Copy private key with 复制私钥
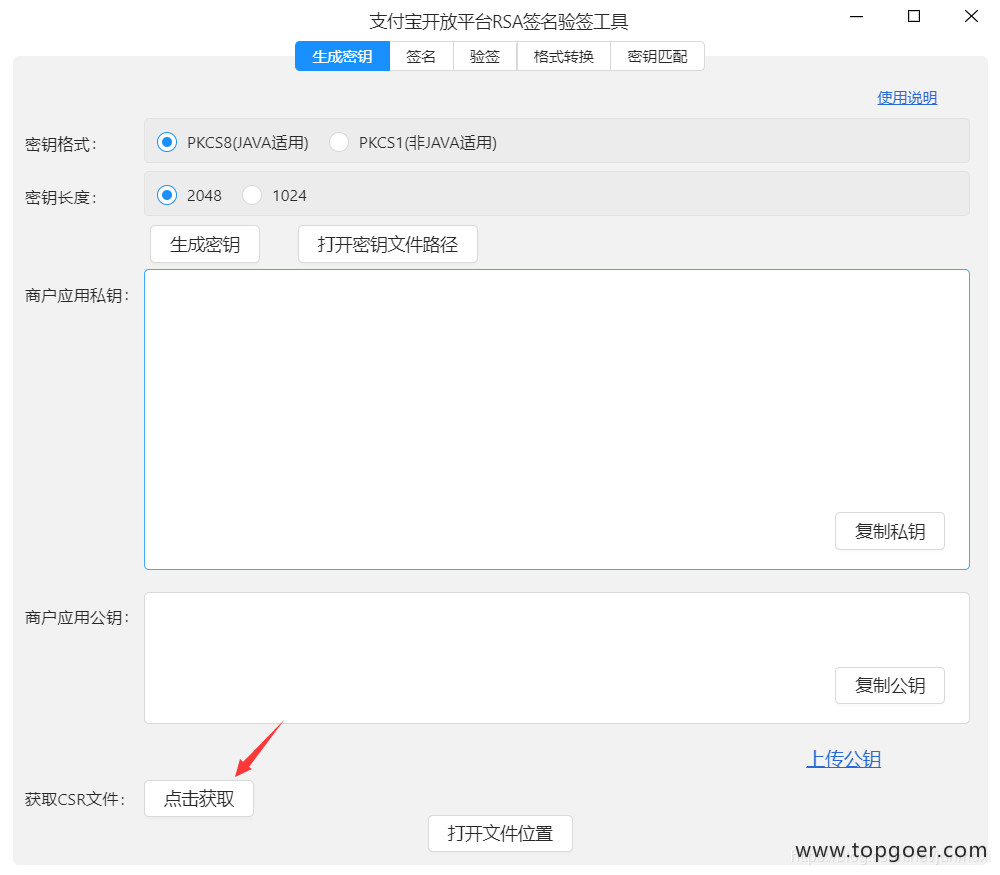This screenshot has height=875, width=1000. coord(889,531)
